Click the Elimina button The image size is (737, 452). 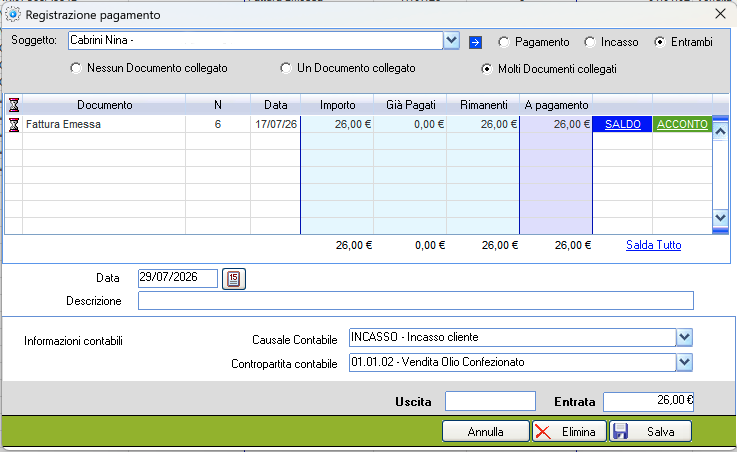click(569, 431)
